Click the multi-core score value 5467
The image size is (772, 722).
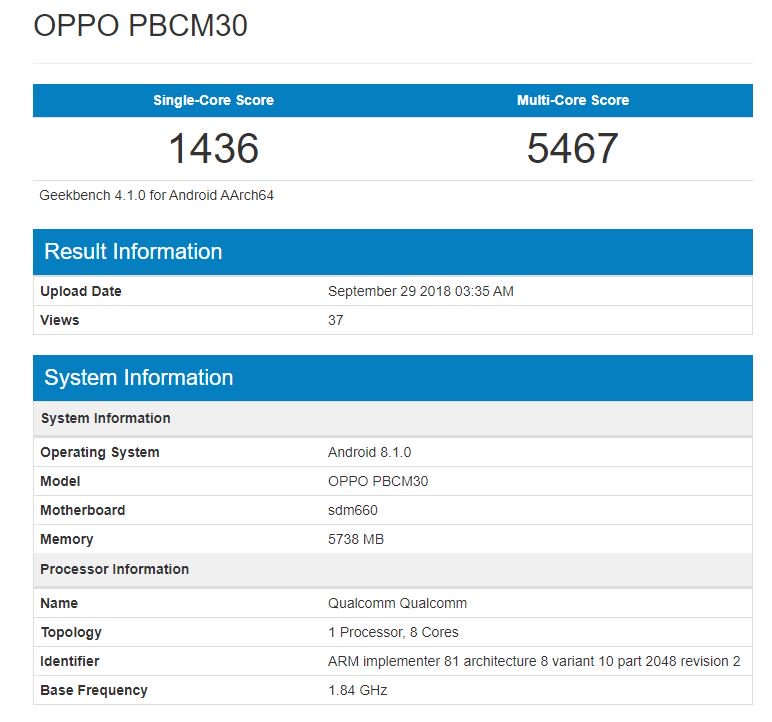tap(573, 149)
